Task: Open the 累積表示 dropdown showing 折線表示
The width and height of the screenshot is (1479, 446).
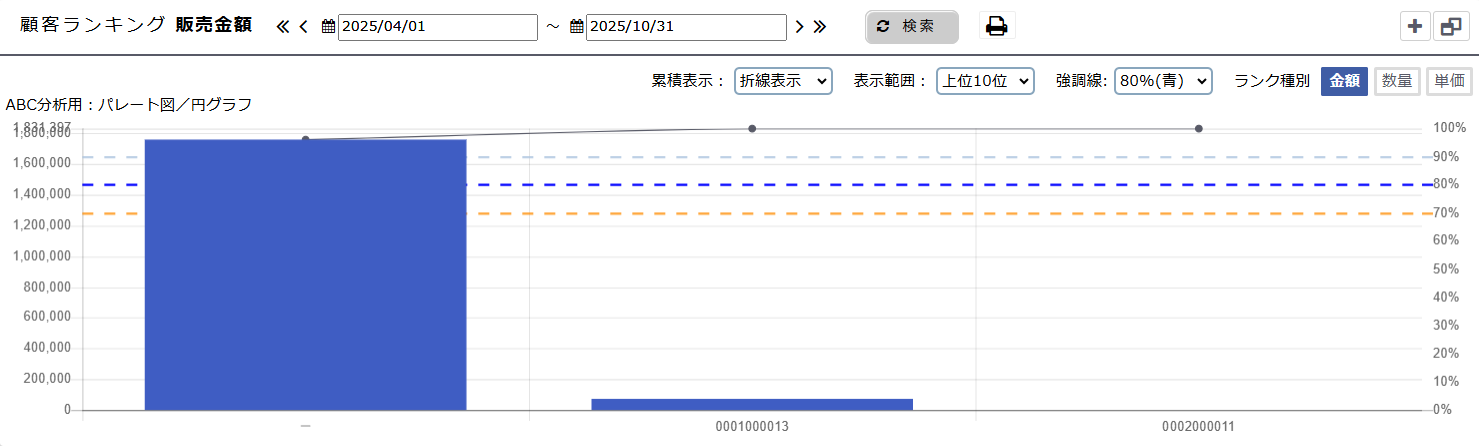Action: [783, 82]
